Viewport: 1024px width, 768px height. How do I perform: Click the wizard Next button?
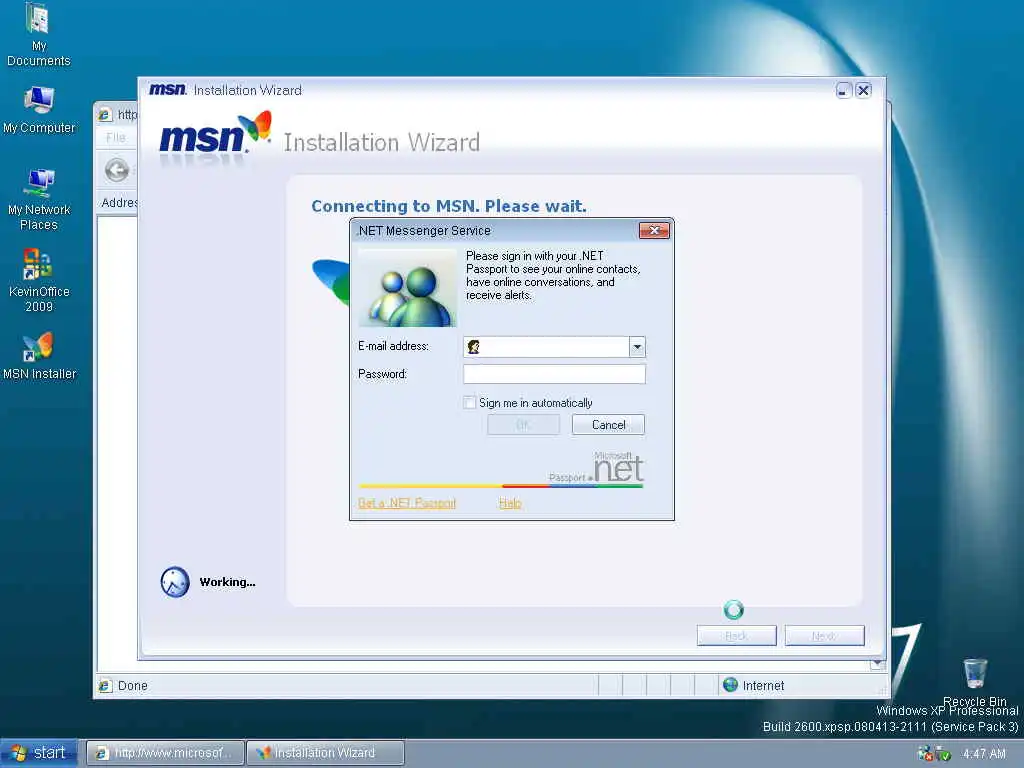pyautogui.click(x=824, y=635)
